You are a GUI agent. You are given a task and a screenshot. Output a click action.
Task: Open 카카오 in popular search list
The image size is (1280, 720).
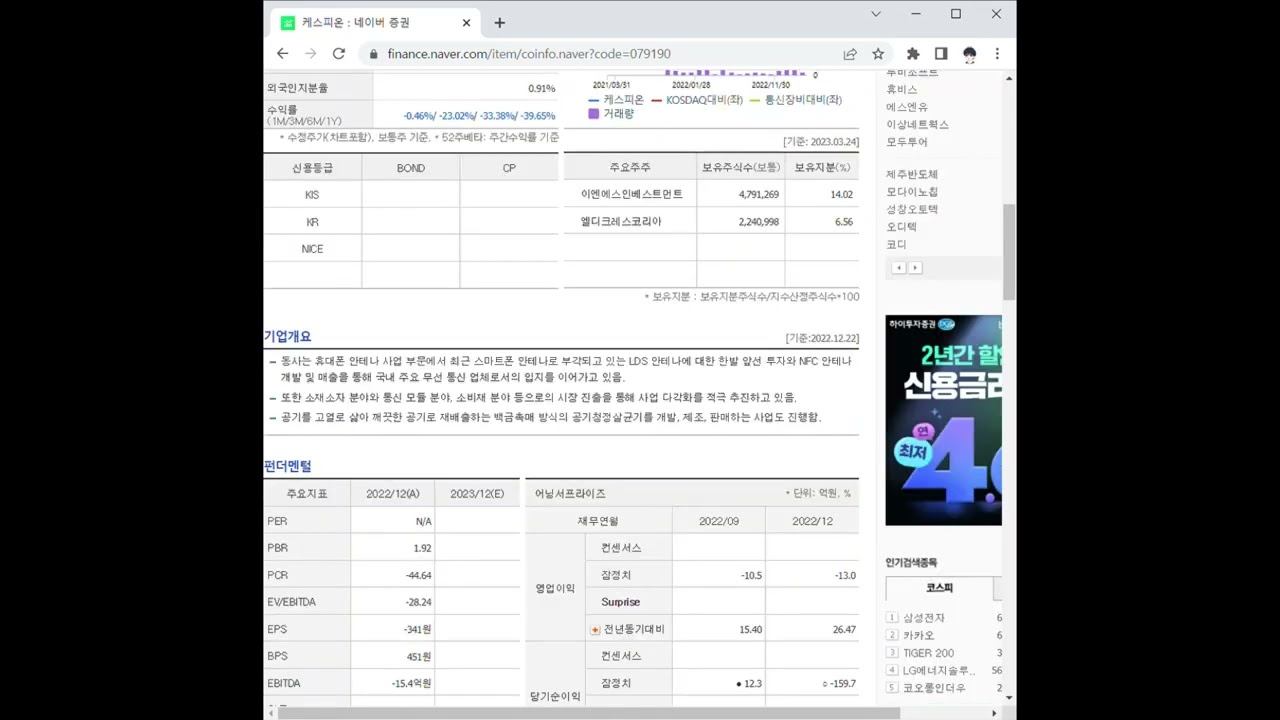[x=918, y=635]
